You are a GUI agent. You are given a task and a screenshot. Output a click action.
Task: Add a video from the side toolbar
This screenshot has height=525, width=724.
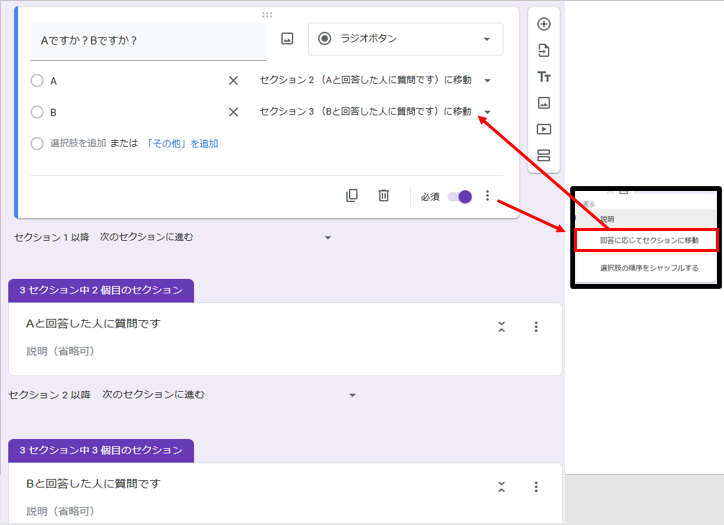click(543, 129)
